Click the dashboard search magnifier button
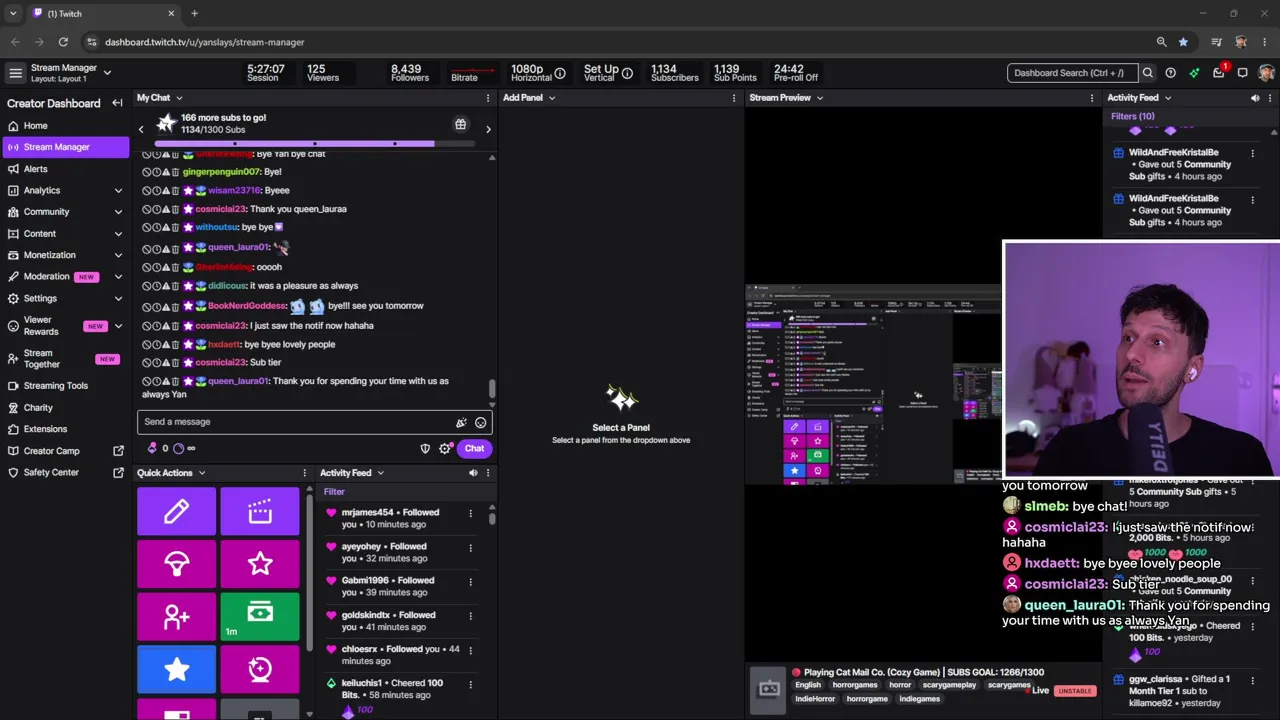 pos(1148,73)
